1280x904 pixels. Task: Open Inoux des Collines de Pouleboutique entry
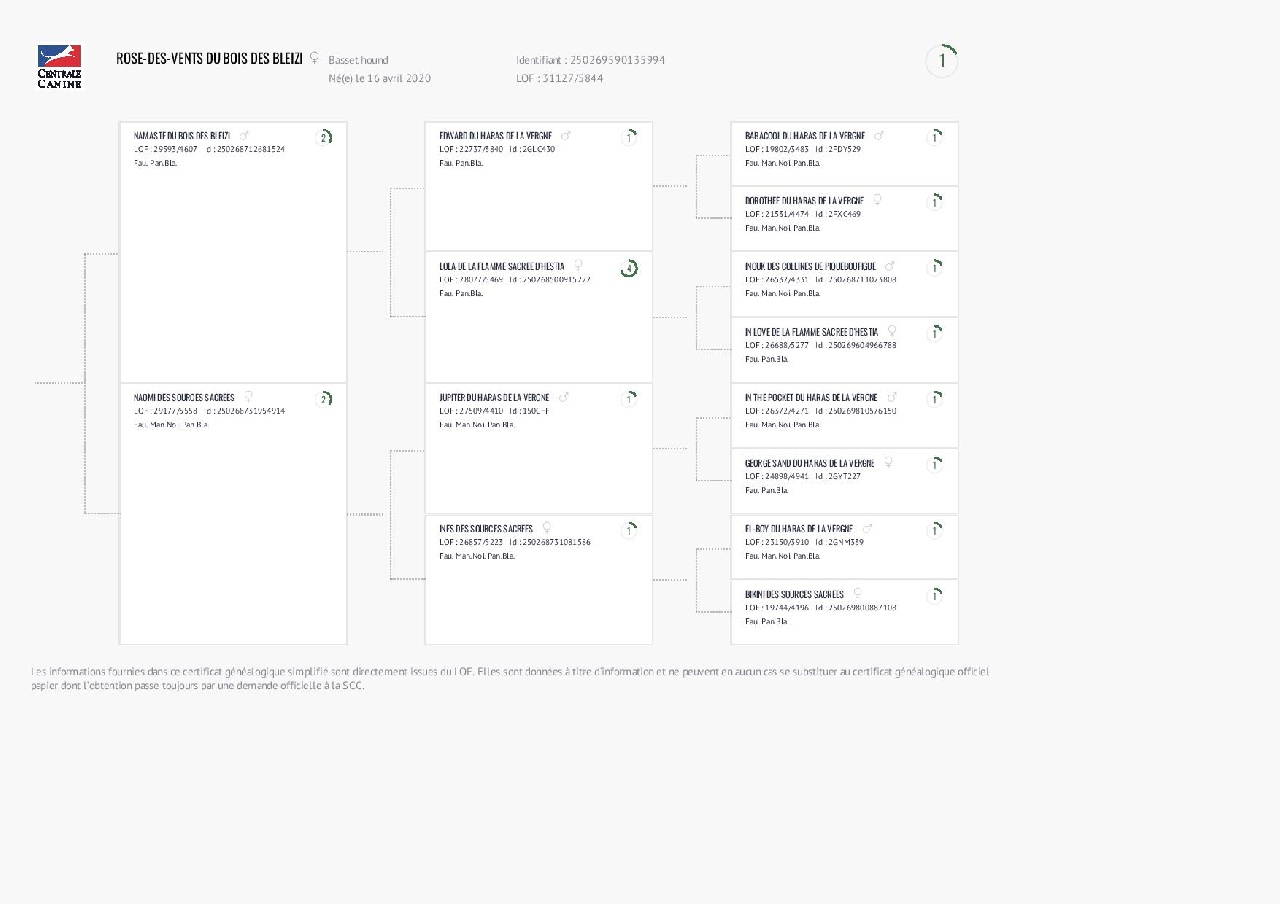[810, 266]
